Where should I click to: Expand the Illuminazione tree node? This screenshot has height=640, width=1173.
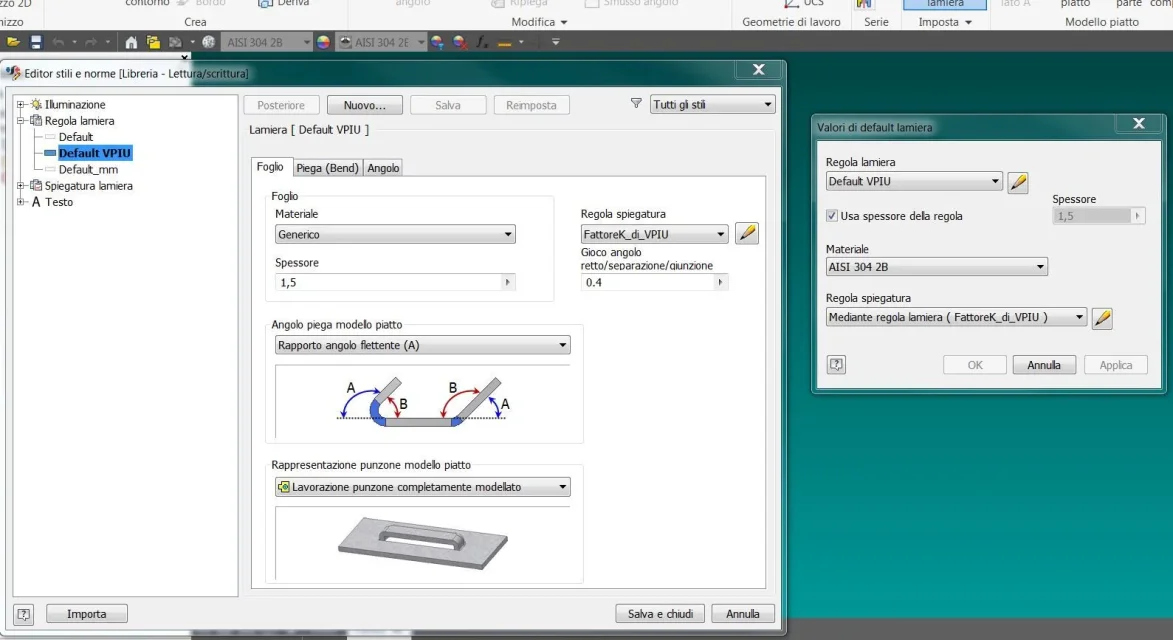click(x=20, y=105)
